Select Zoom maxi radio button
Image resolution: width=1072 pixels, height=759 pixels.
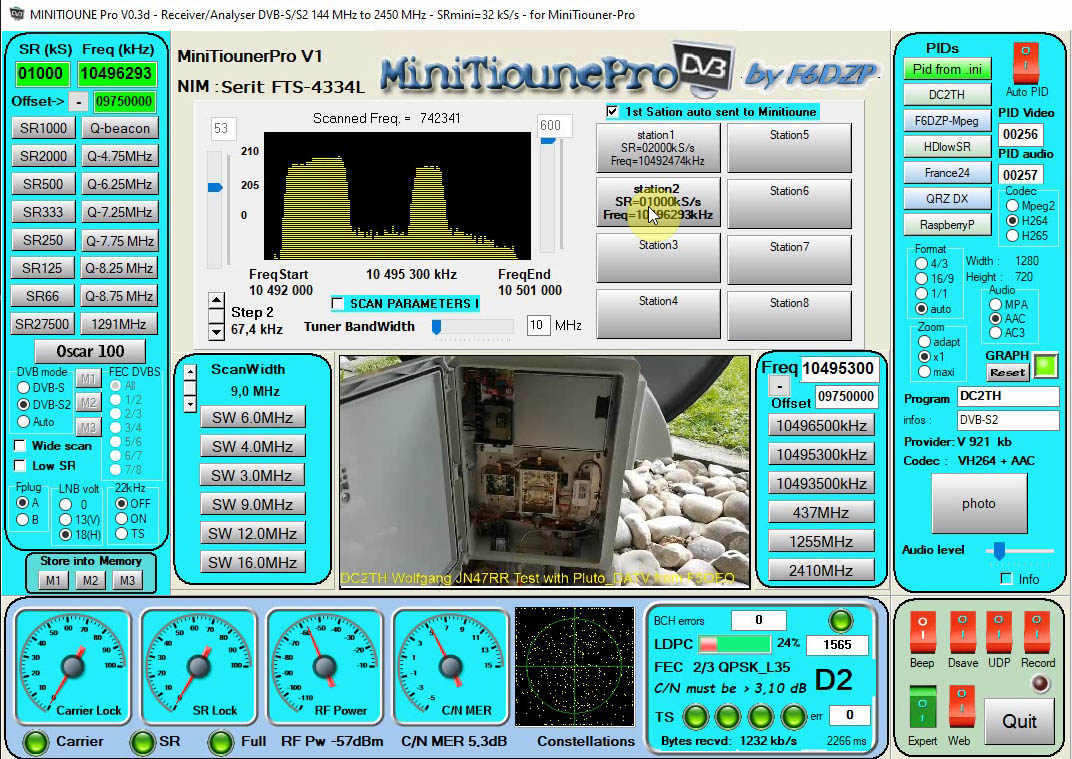pyautogui.click(x=924, y=372)
